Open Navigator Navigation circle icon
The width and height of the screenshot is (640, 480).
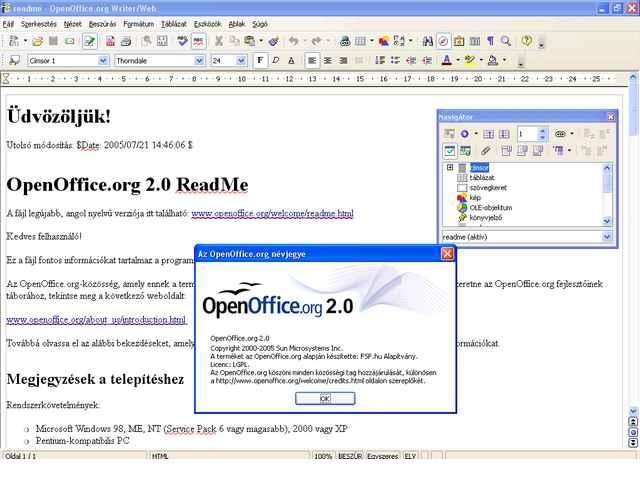(x=465, y=134)
